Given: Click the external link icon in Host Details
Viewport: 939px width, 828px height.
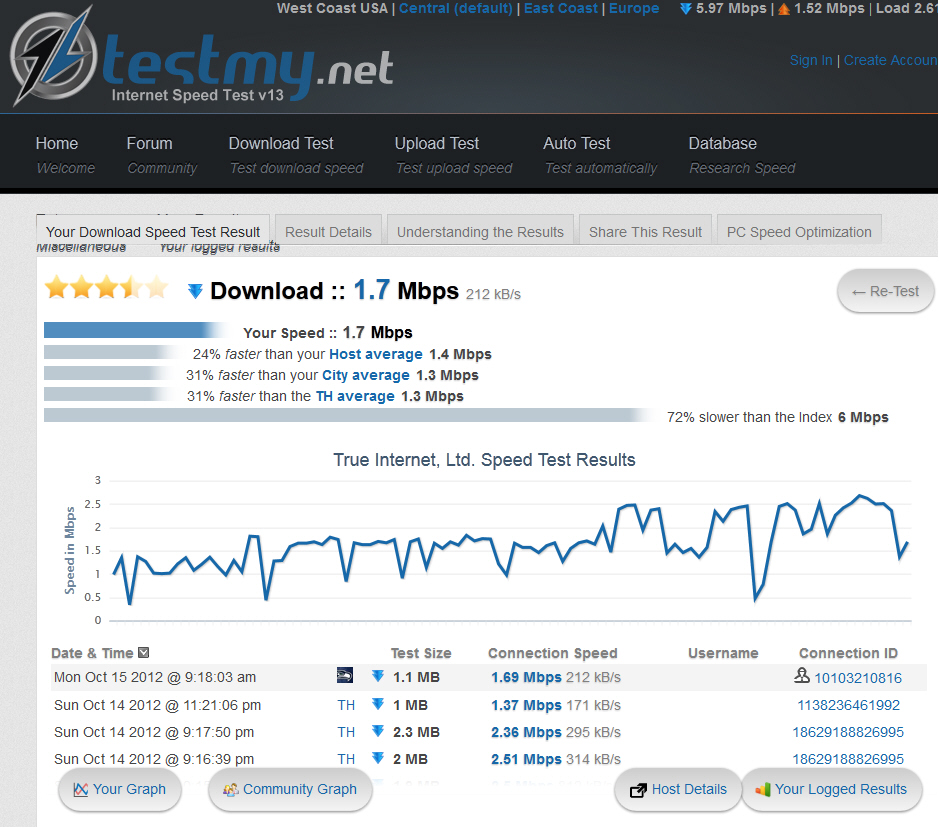Looking at the screenshot, I should coord(638,790).
